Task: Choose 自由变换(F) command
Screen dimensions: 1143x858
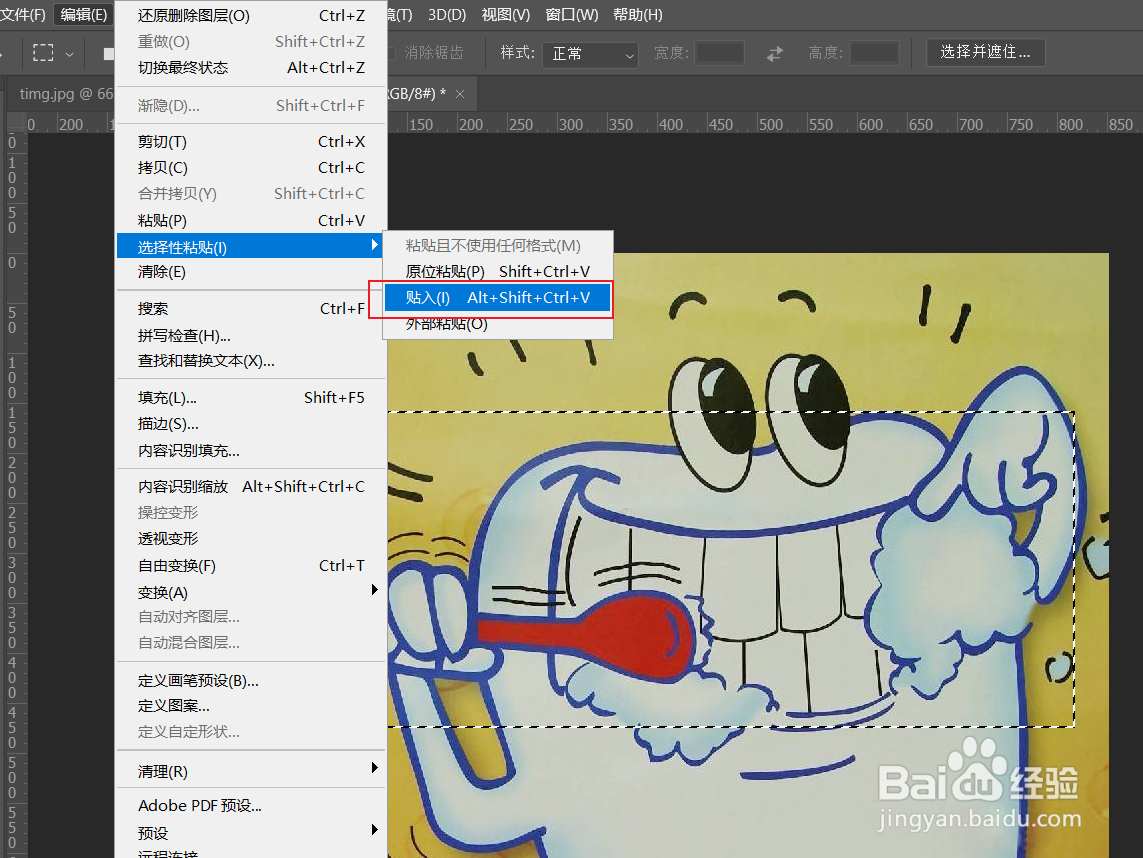Action: coord(251,566)
